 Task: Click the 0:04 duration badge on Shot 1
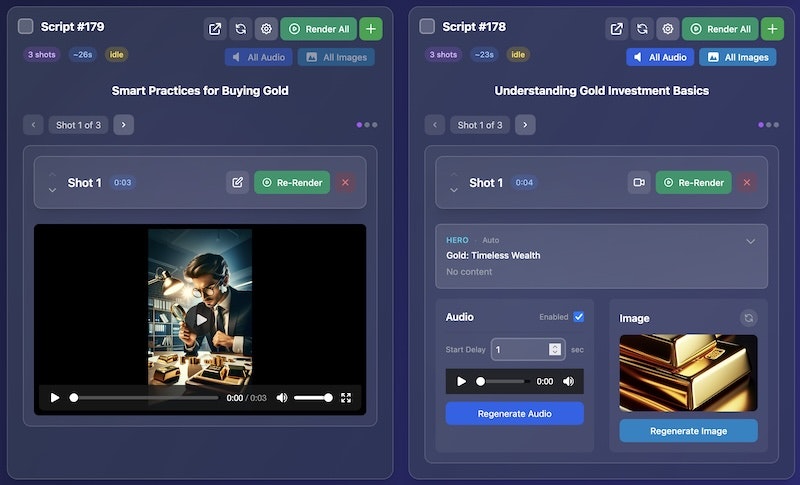click(524, 183)
